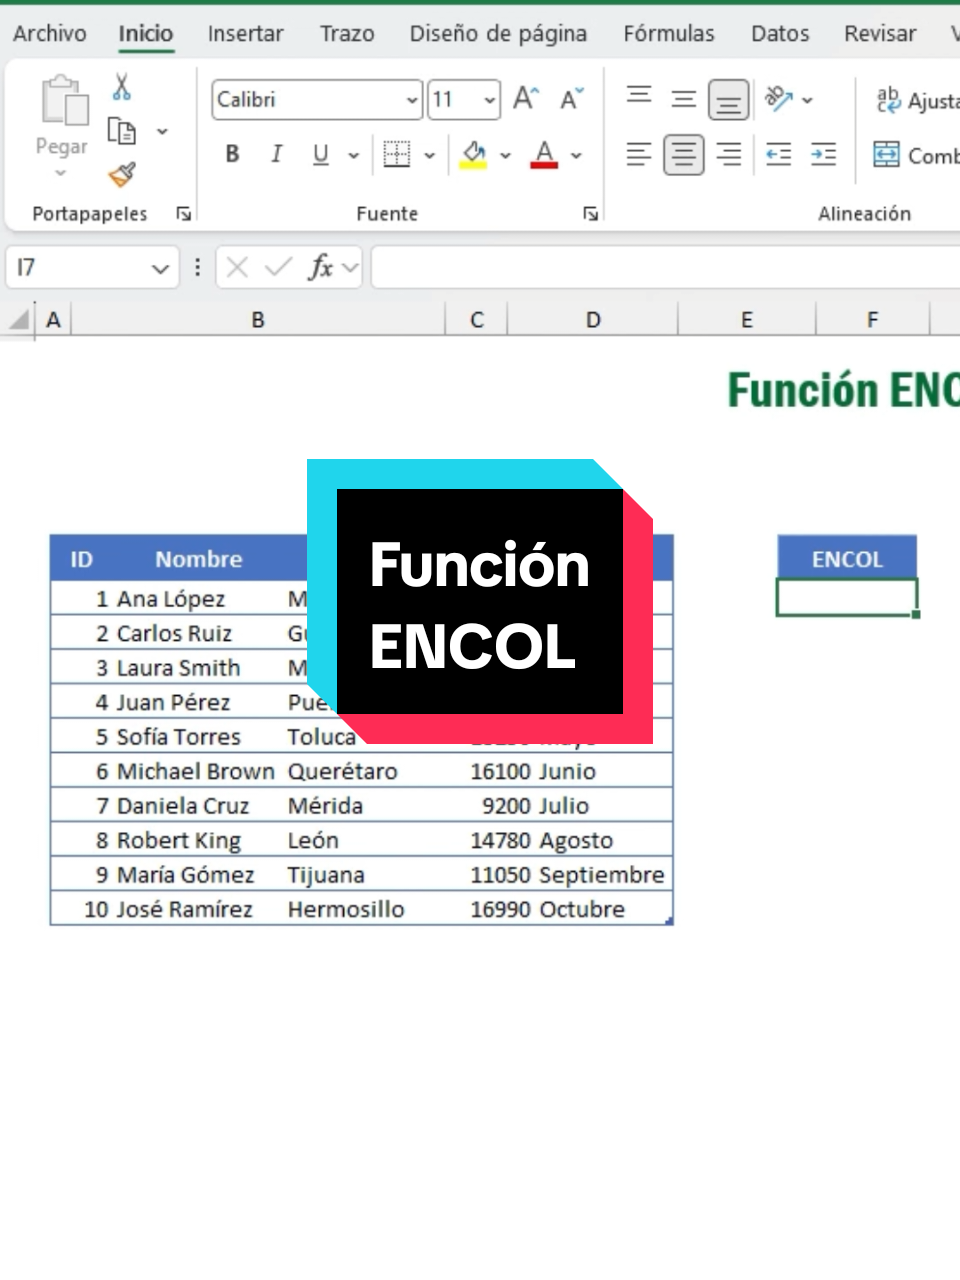This screenshot has height=1280, width=960.
Task: Toggle bottom vertical alignment
Action: [729, 99]
